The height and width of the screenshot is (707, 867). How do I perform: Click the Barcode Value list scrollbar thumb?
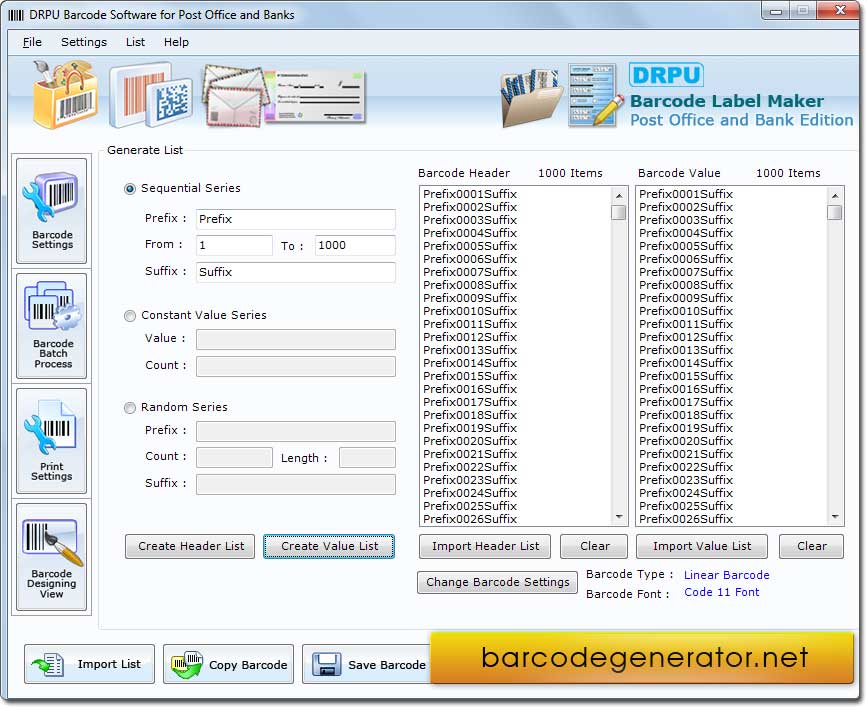[835, 212]
